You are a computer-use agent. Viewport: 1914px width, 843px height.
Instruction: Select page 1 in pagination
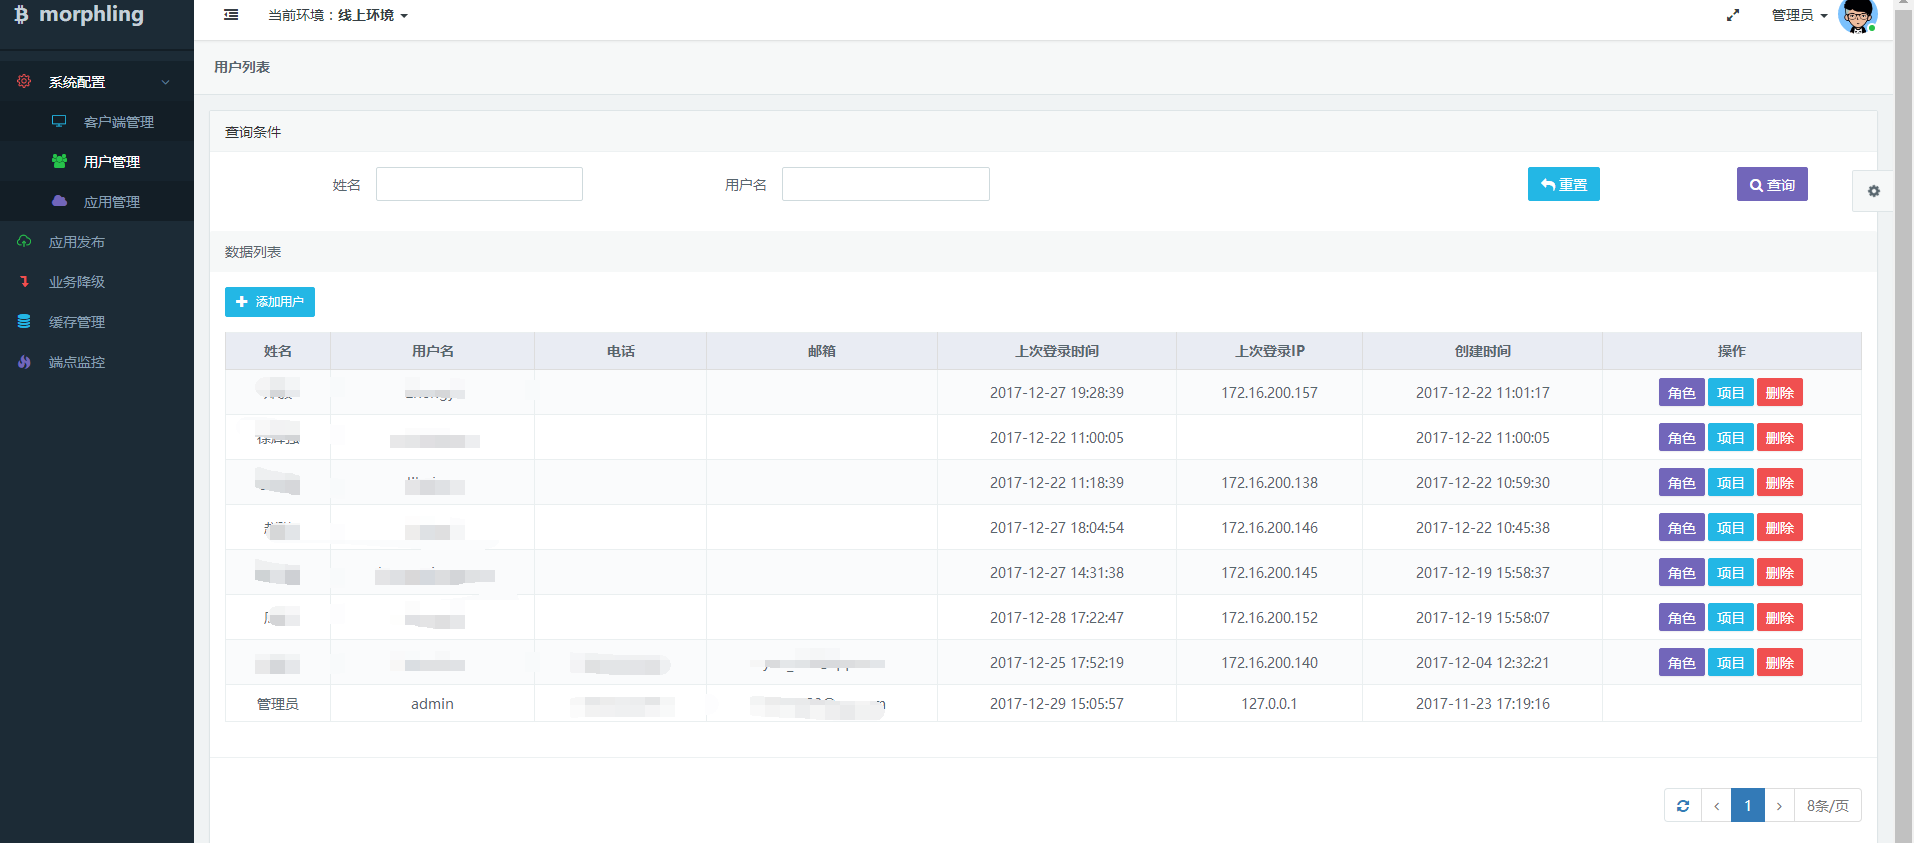coord(1748,806)
